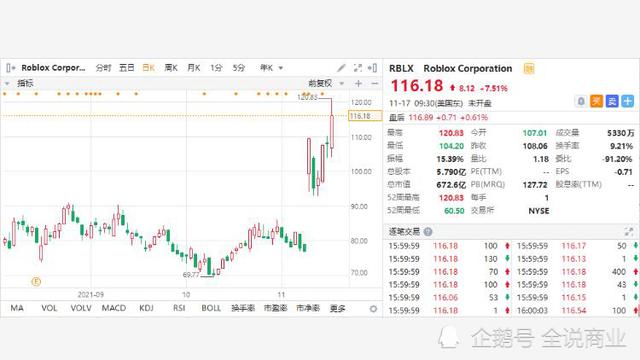640x360 pixels.
Task: Click the 交易所 value NYSE
Action: click(x=538, y=211)
